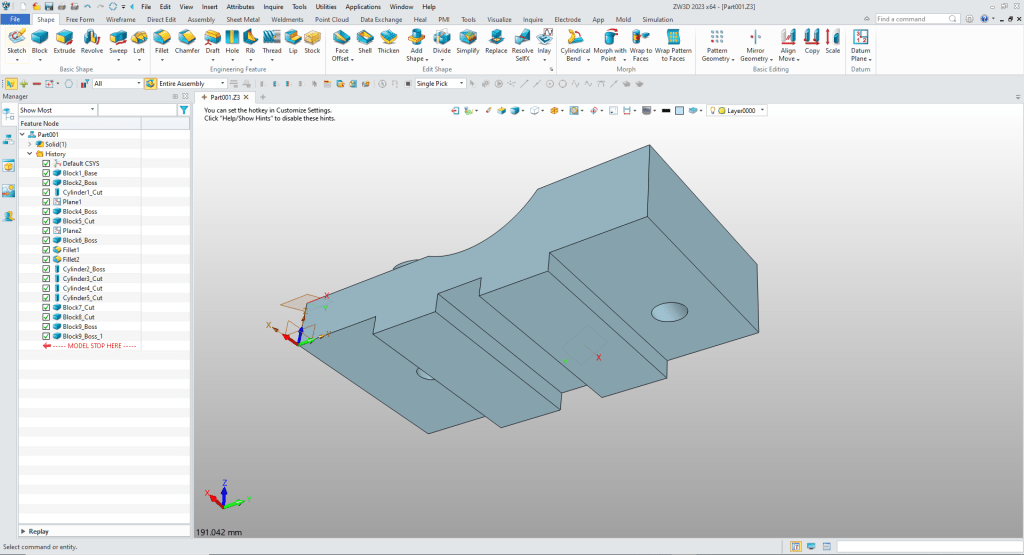The height and width of the screenshot is (555, 1024).
Task: Expand the Solid(1) tree node
Action: (30, 144)
